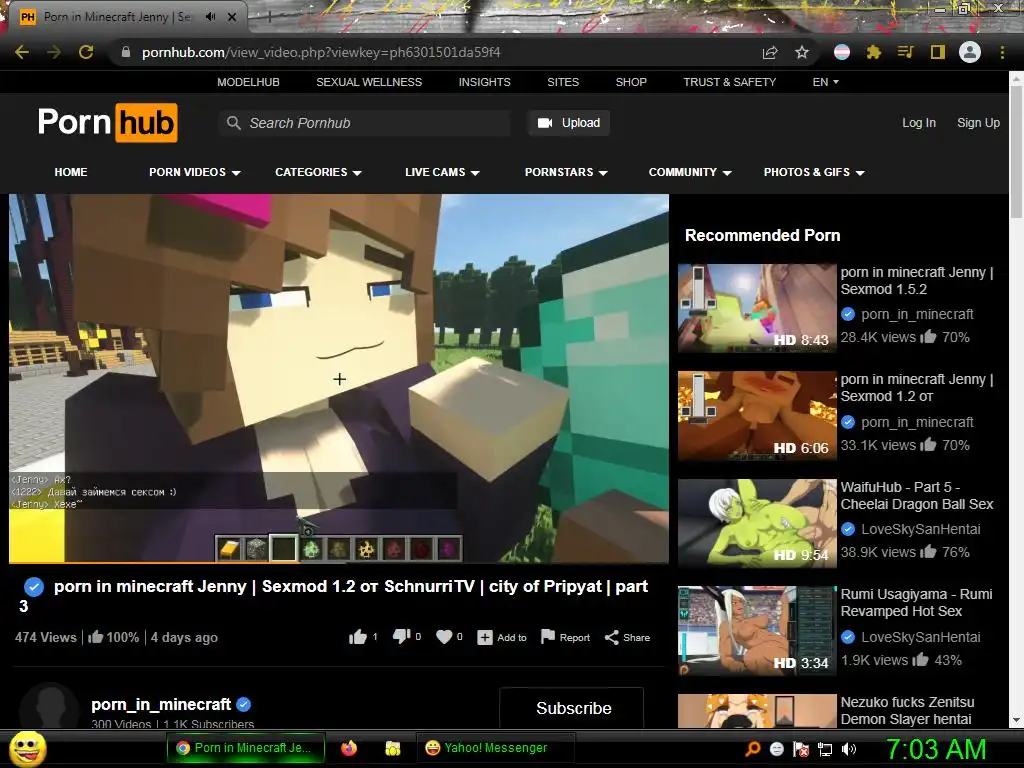1024x768 pixels.
Task: Expand the VIDEOS navigation dropdown
Action: point(195,172)
